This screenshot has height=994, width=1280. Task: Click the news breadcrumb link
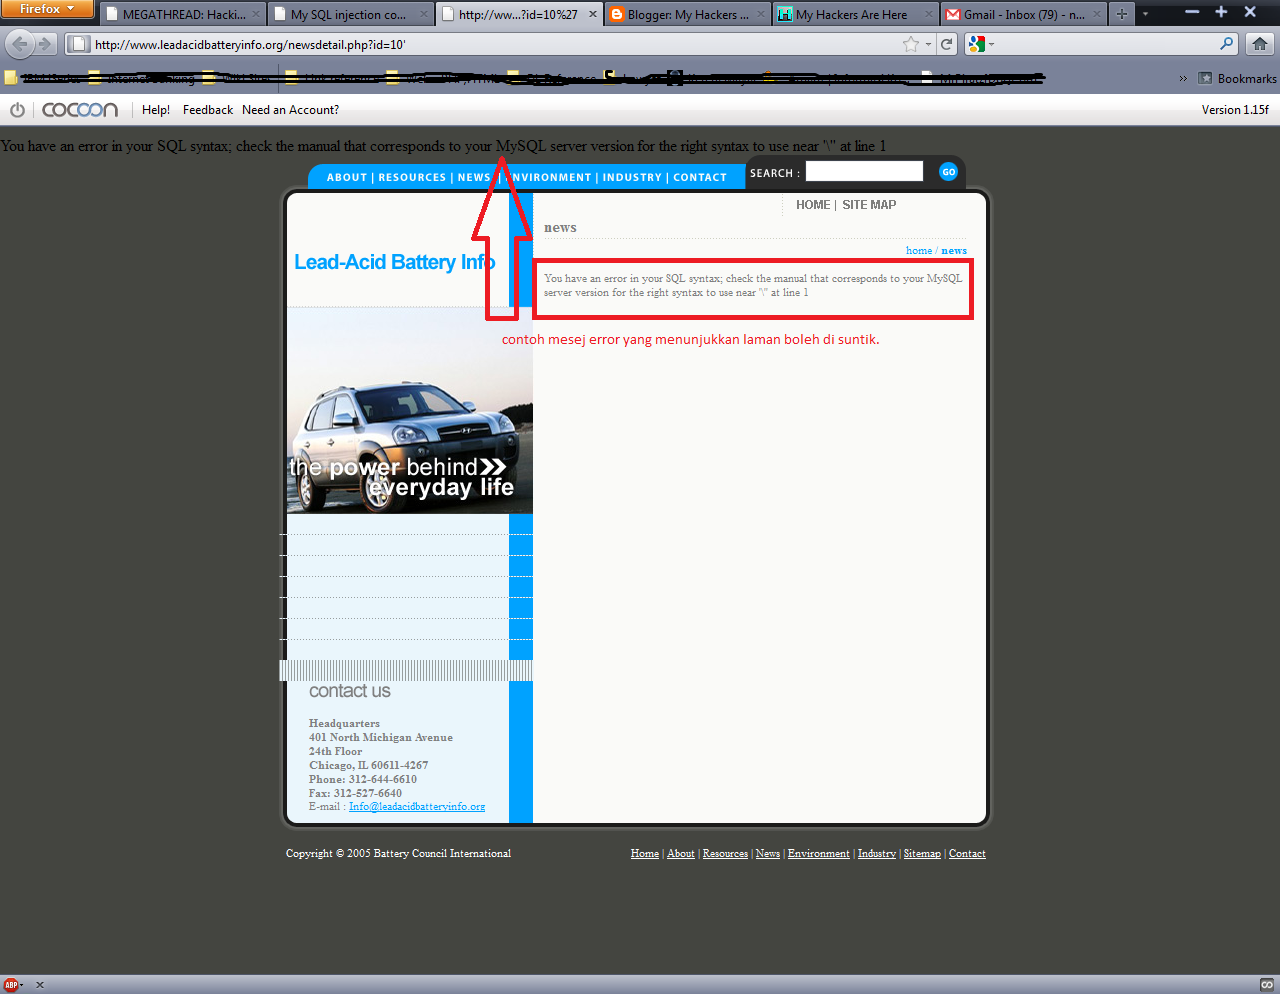tap(954, 251)
